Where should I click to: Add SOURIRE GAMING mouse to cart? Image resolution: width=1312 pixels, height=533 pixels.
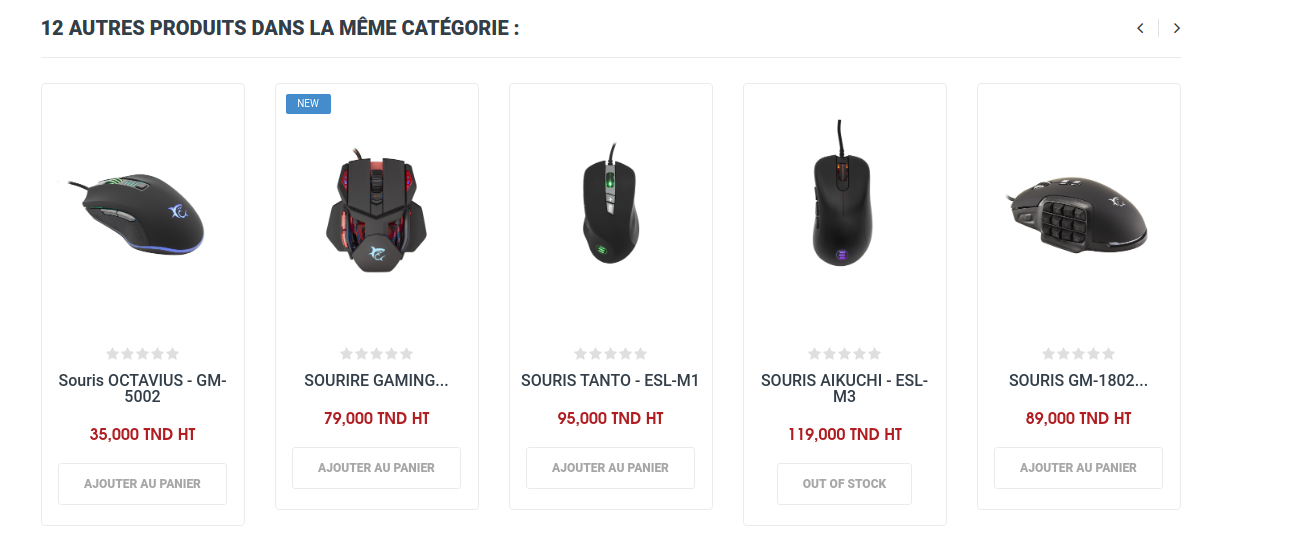[x=377, y=468]
